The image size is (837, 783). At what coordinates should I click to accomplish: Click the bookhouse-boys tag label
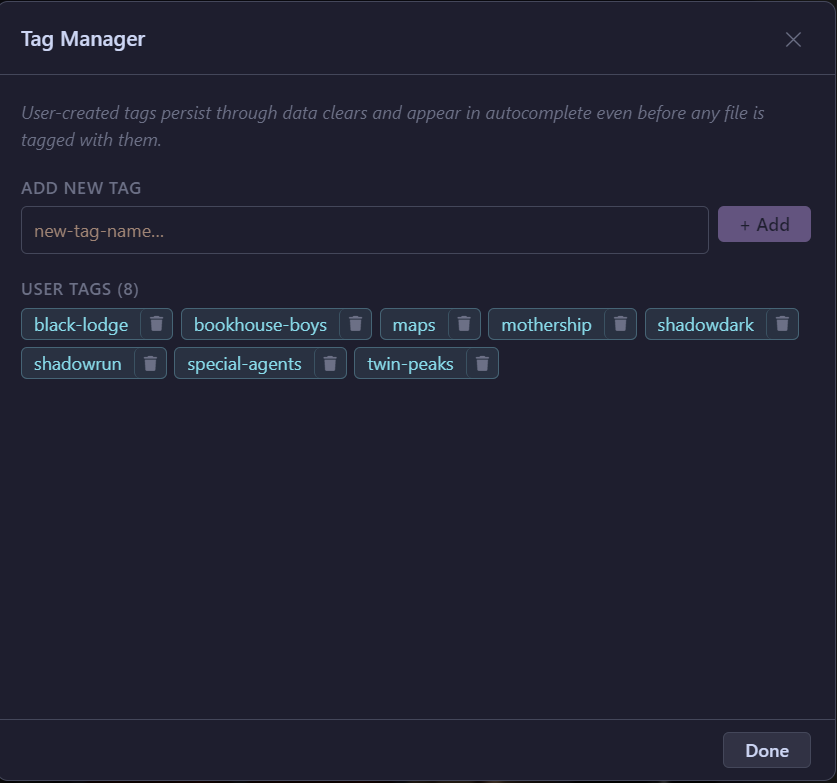pyautogui.click(x=260, y=324)
